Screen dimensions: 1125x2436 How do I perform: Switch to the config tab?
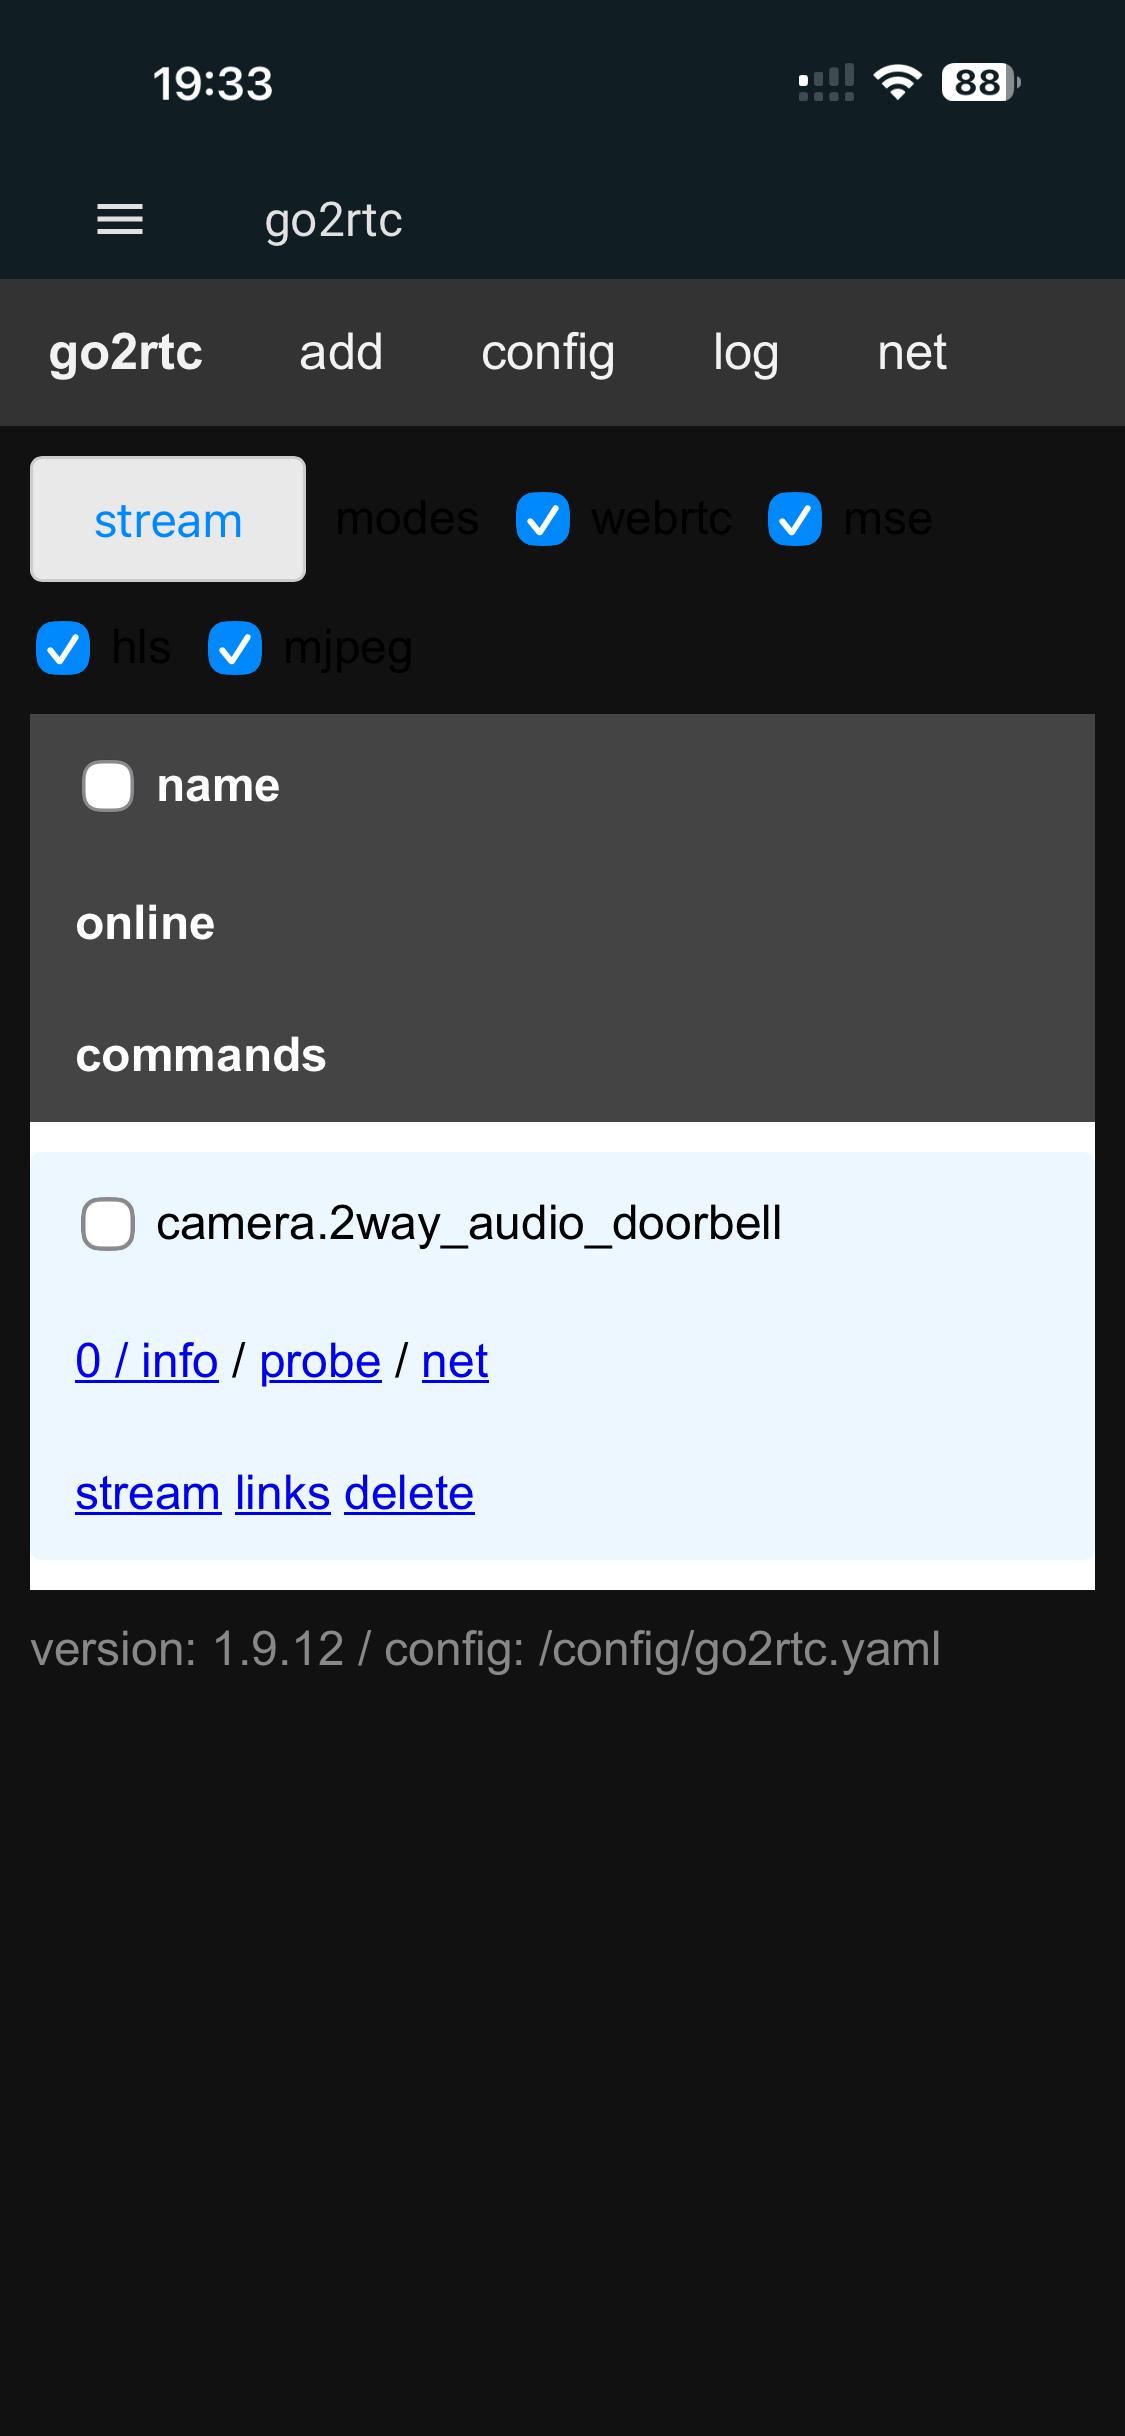[x=548, y=353]
